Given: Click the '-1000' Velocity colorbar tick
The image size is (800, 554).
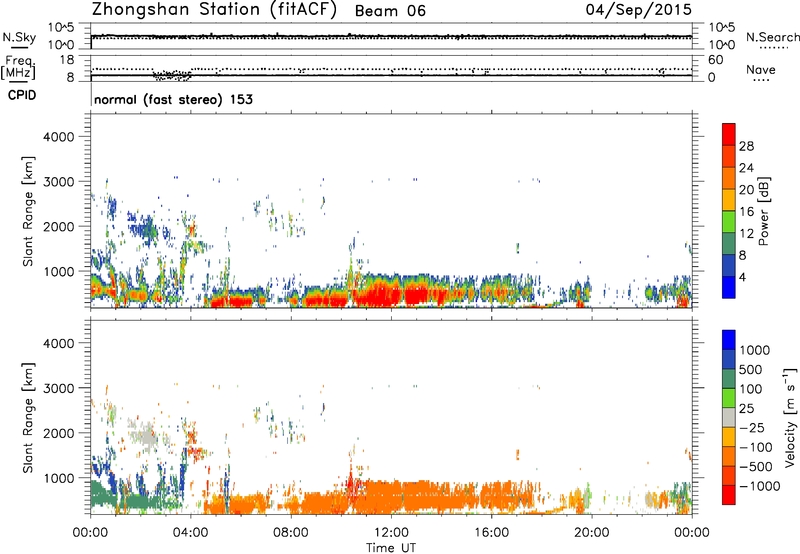Looking at the screenshot, I should tap(759, 486).
